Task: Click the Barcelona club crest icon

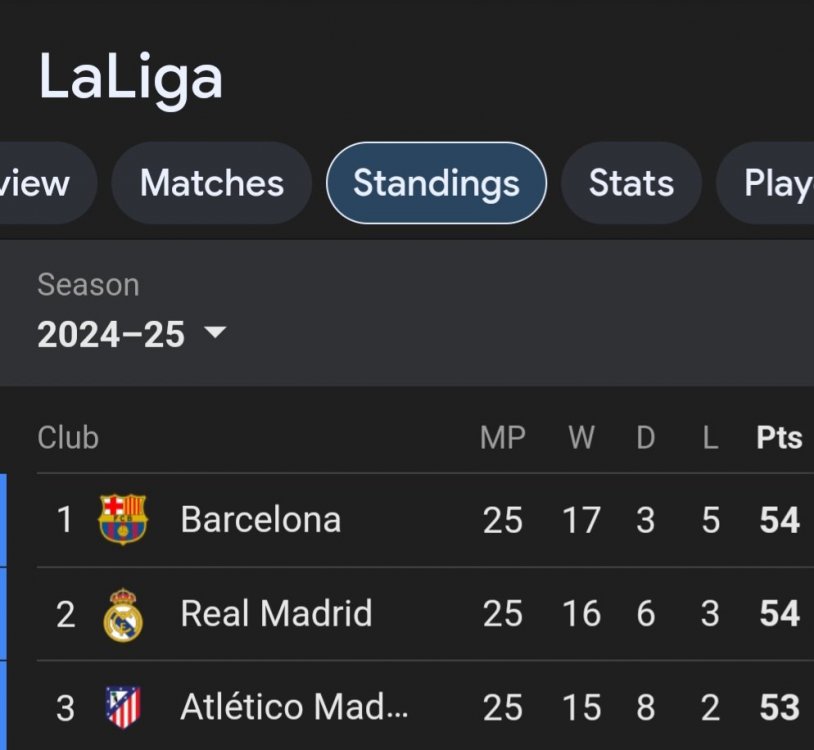Action: tap(123, 519)
